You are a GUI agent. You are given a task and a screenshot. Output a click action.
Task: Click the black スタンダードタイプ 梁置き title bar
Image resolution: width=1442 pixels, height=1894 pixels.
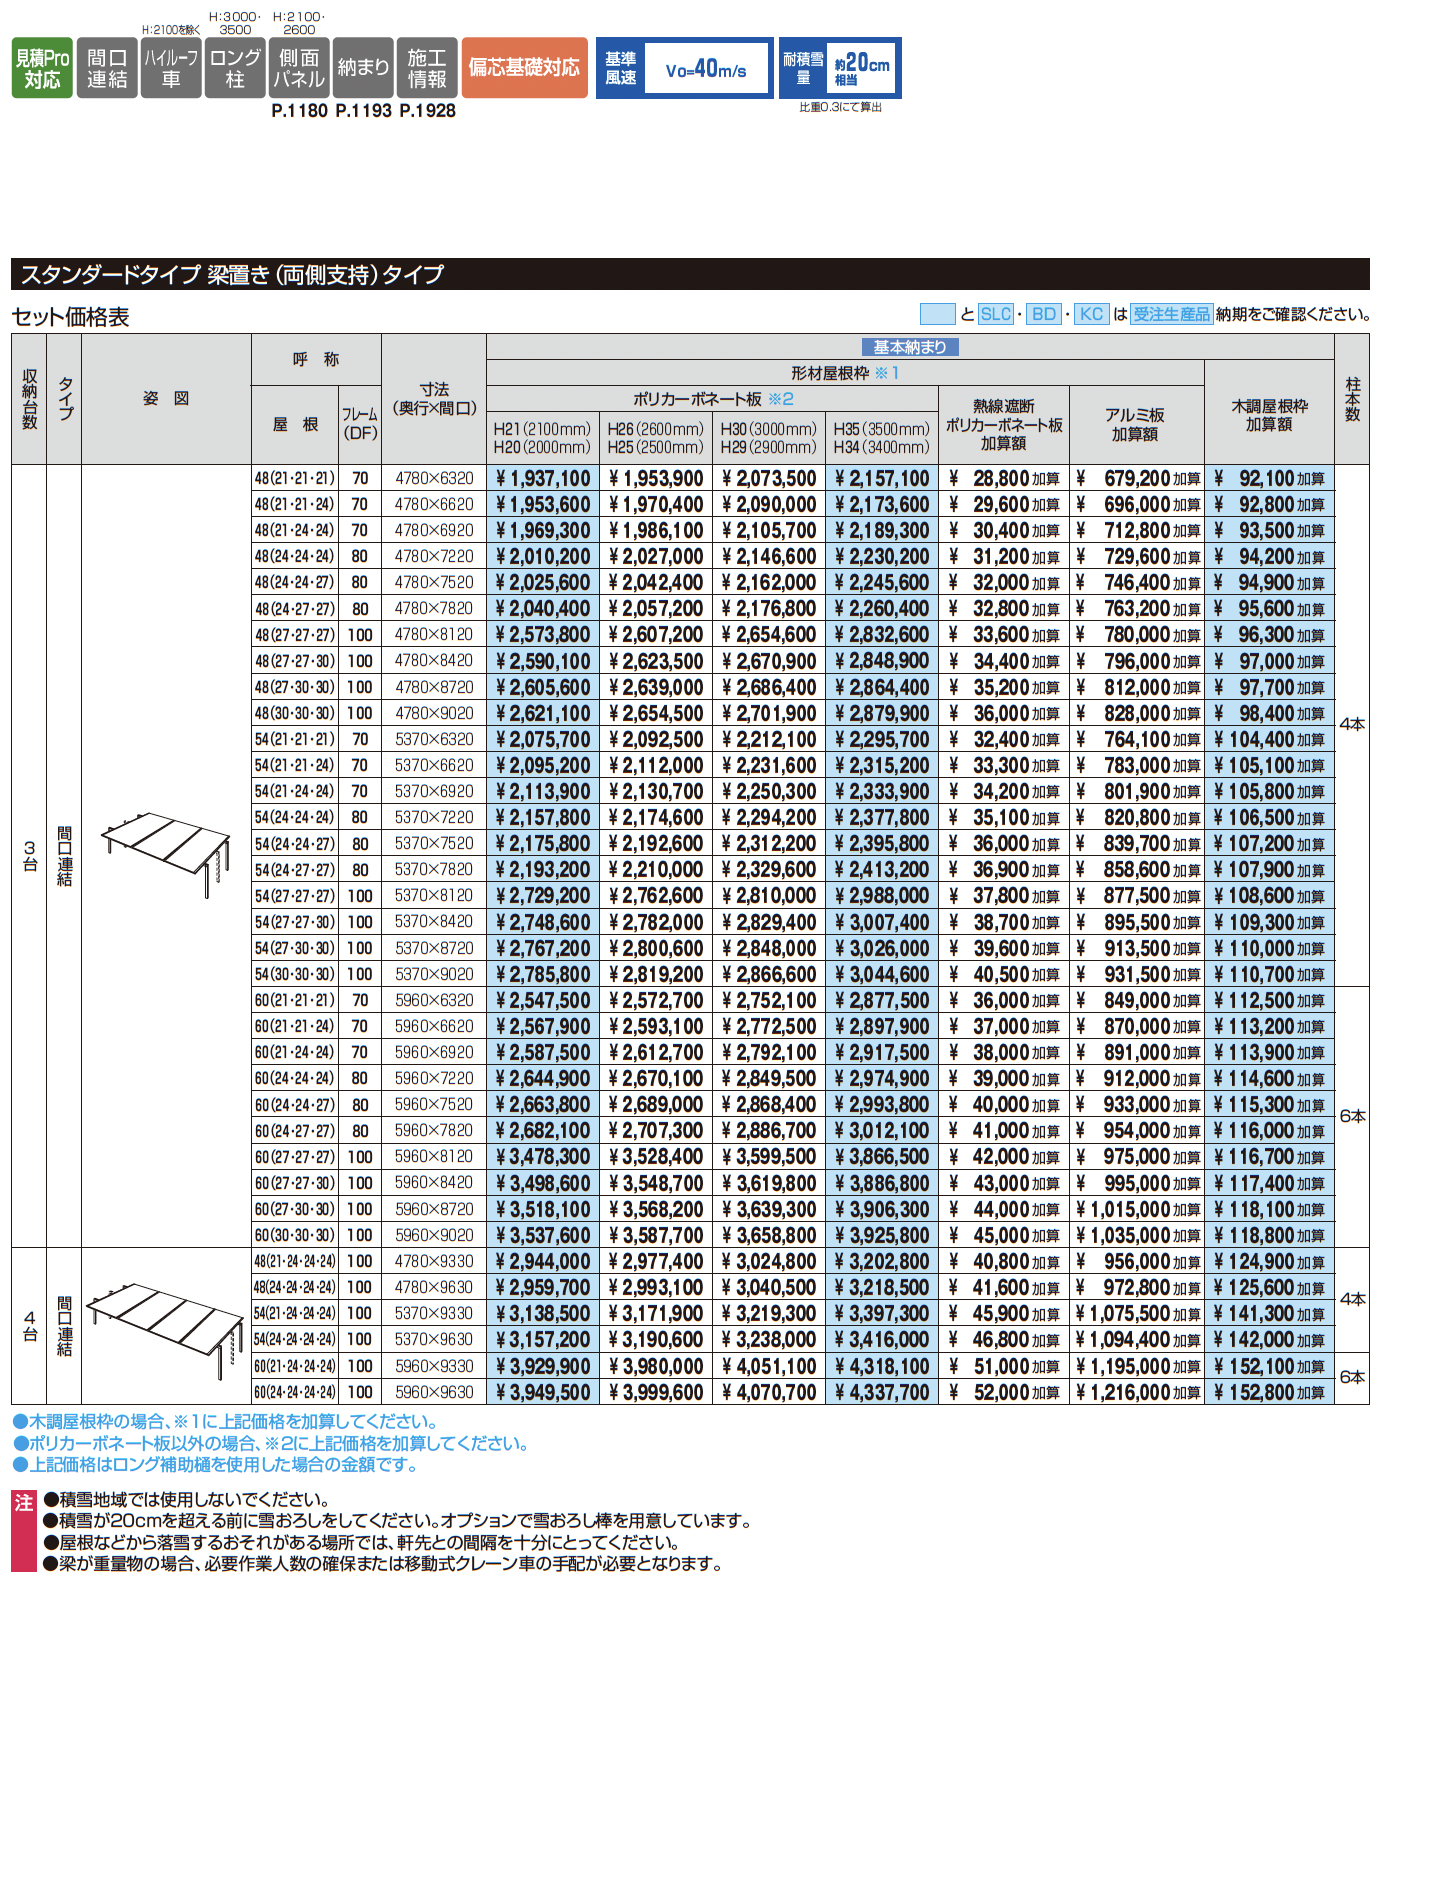click(x=690, y=274)
